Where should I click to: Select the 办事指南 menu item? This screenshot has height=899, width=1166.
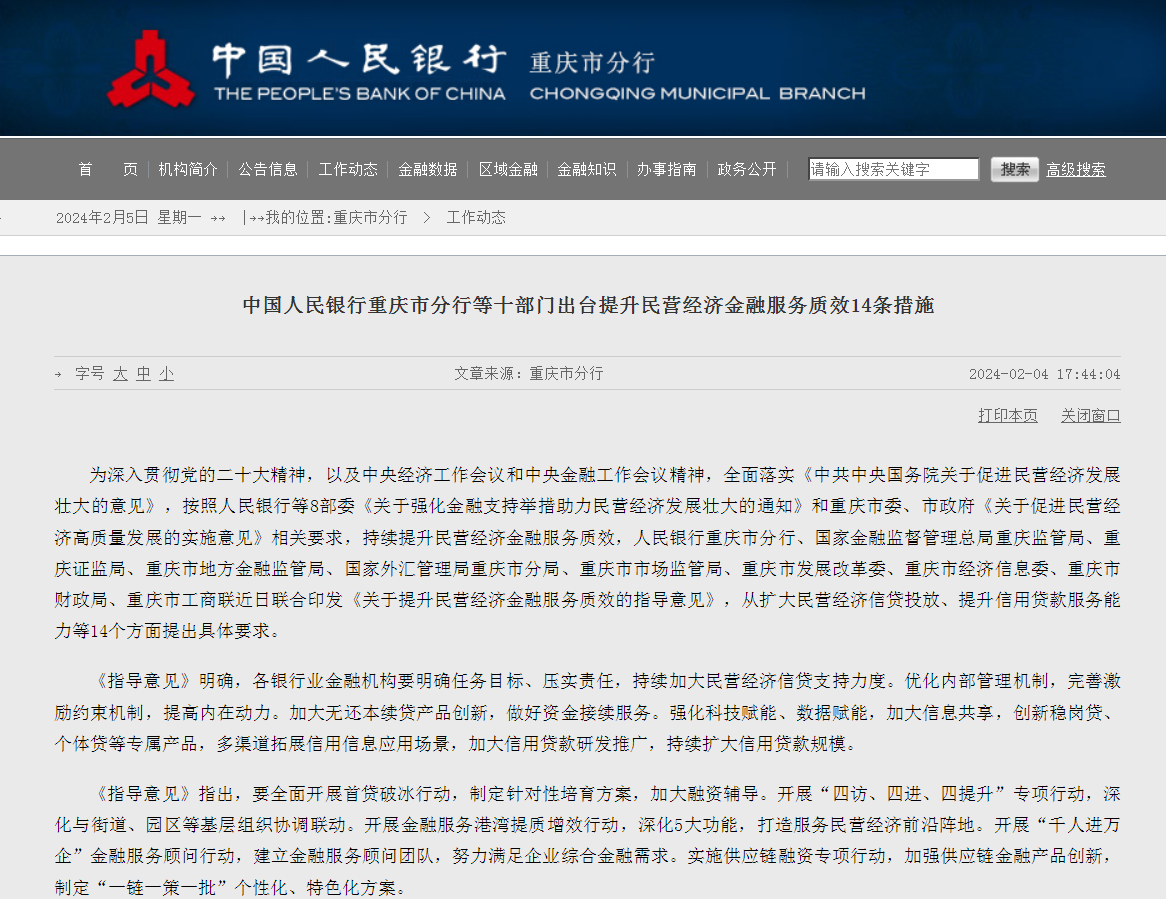point(666,169)
